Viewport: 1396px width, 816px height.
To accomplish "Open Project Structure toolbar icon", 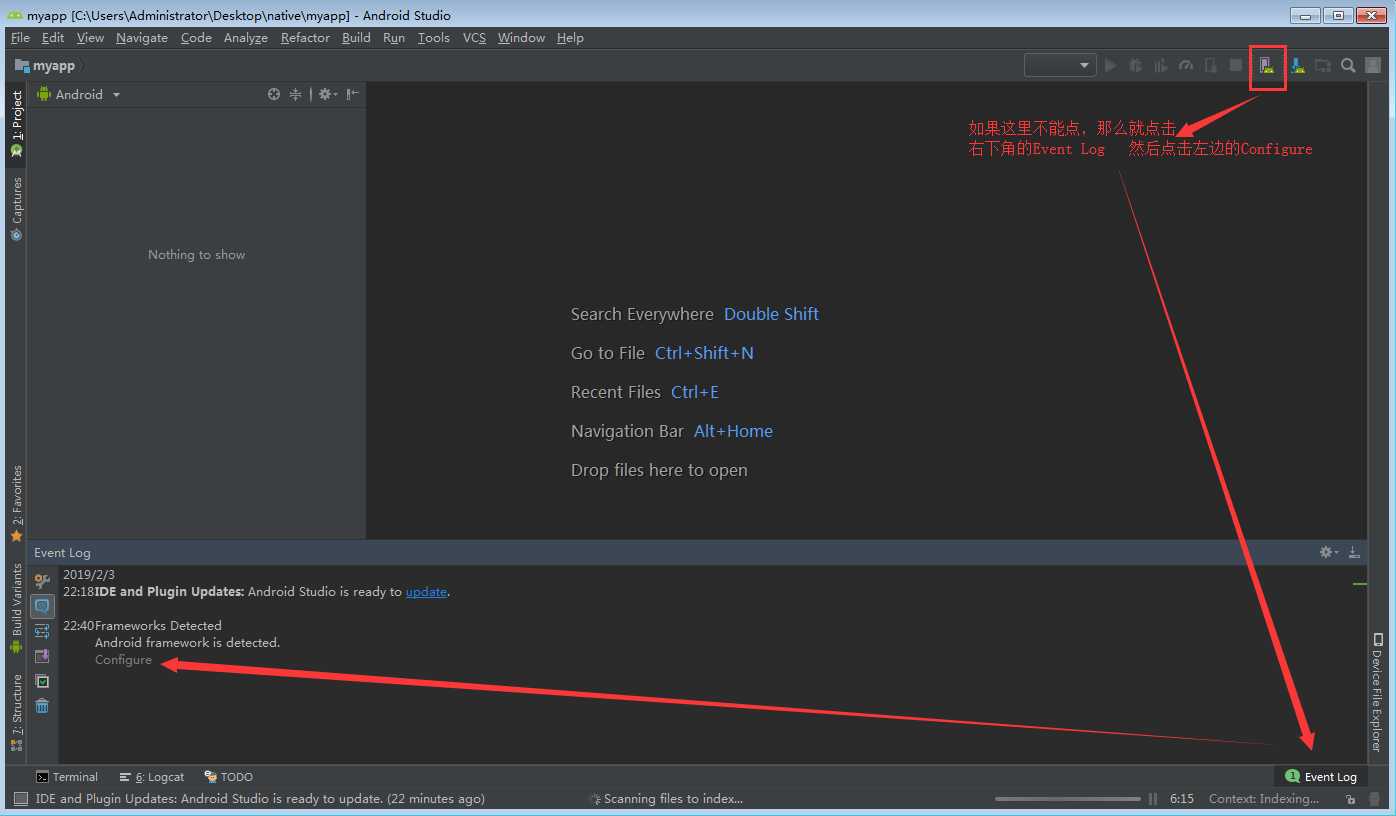I will [1323, 66].
